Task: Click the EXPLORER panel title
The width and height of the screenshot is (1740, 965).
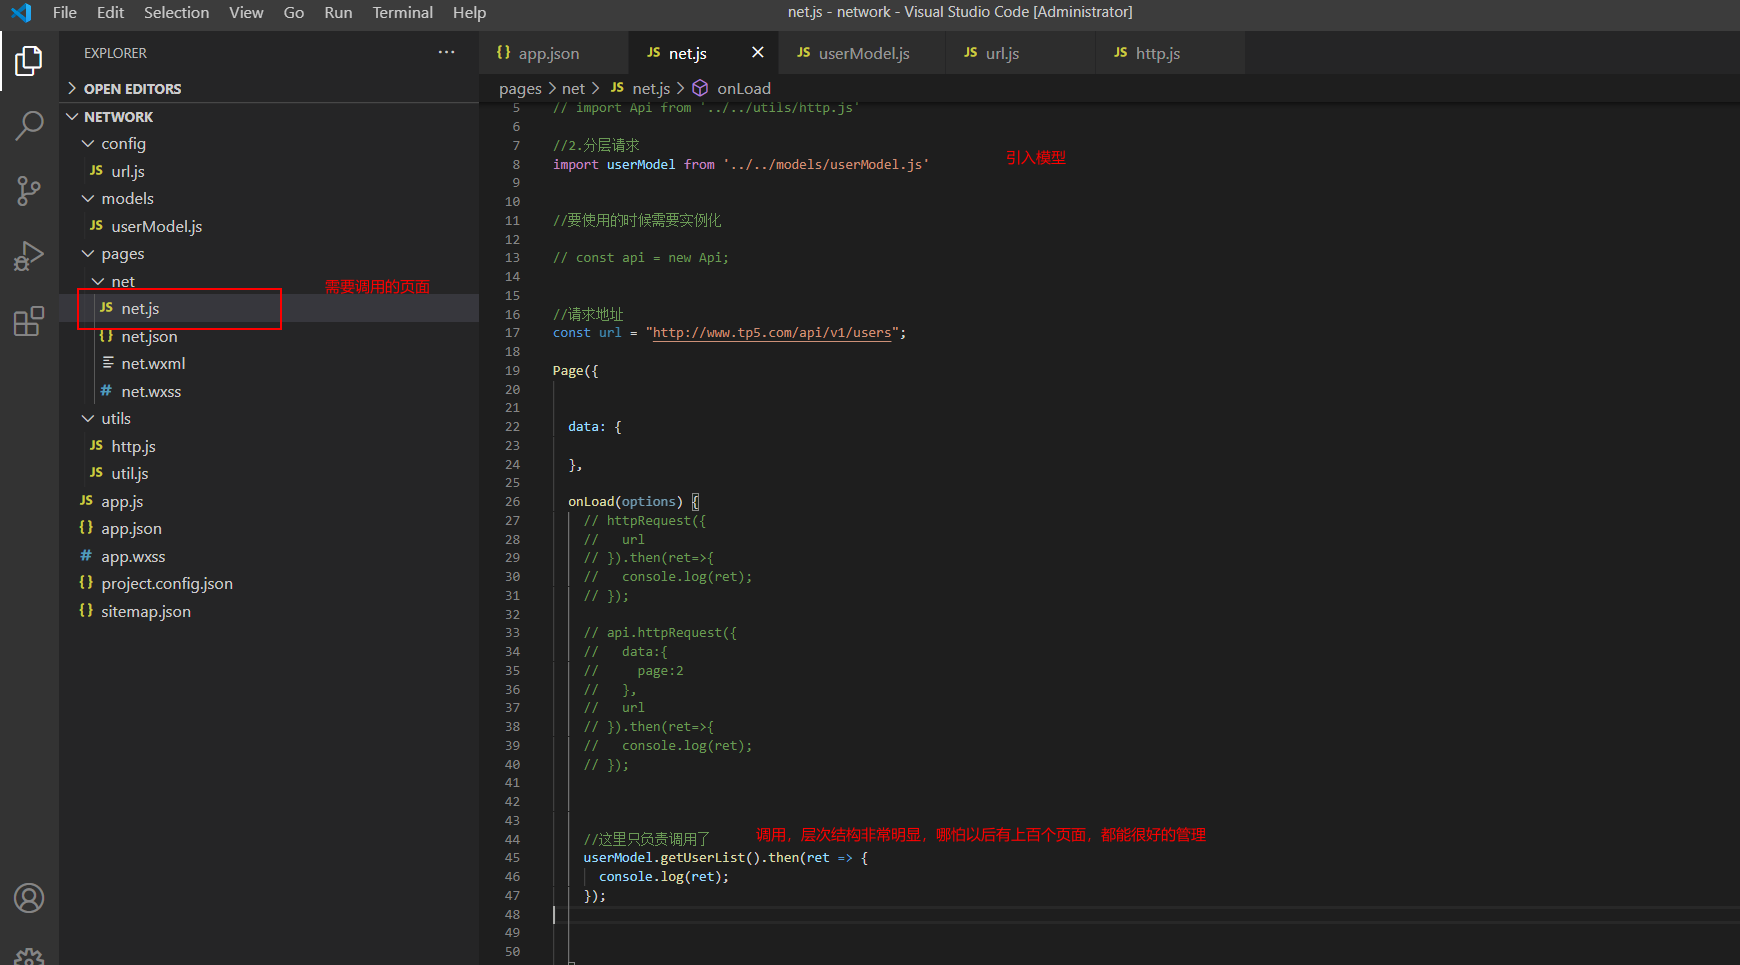Action: point(115,53)
